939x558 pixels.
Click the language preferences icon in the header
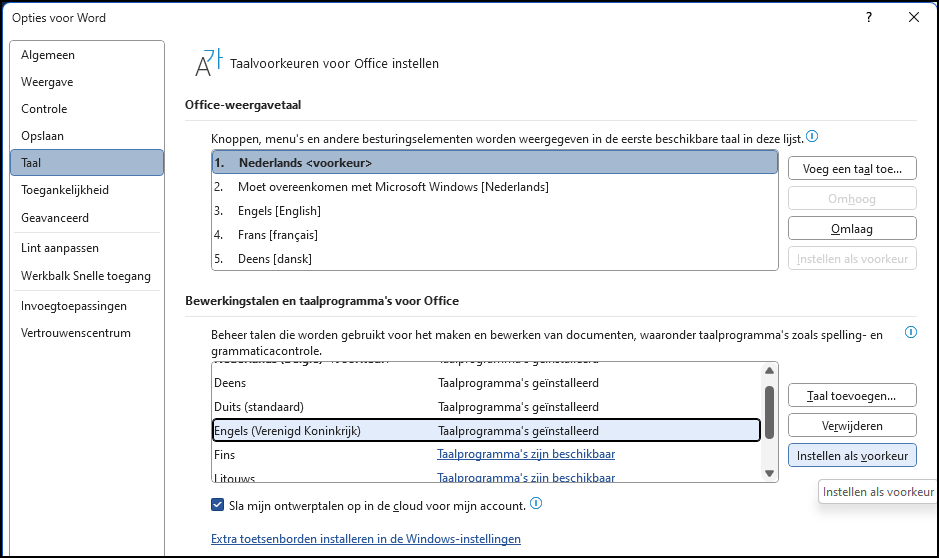coord(208,63)
